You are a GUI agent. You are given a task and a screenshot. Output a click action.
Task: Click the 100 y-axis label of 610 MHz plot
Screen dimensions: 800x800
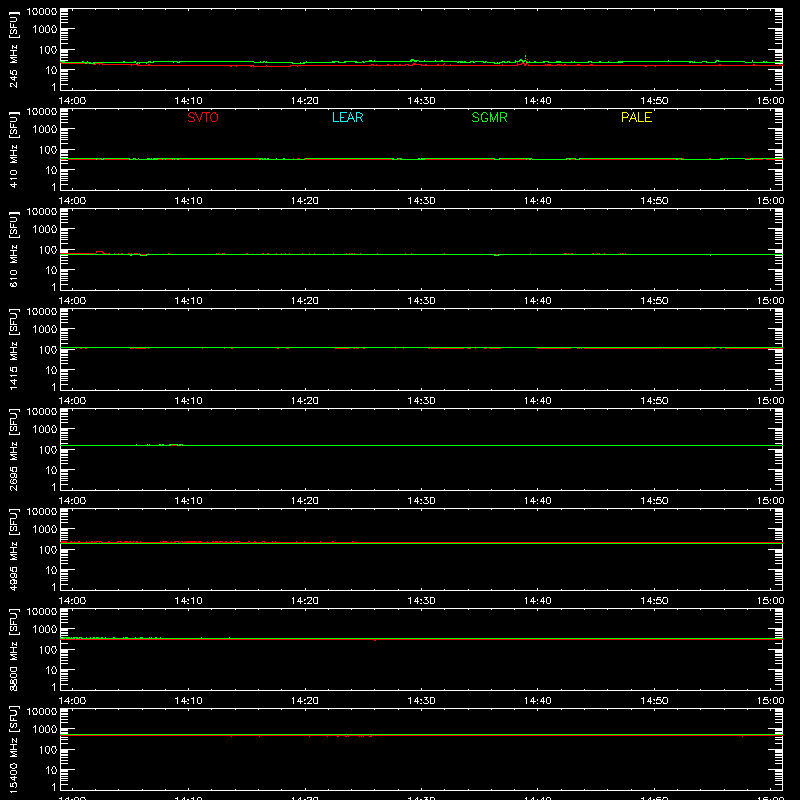pos(48,250)
